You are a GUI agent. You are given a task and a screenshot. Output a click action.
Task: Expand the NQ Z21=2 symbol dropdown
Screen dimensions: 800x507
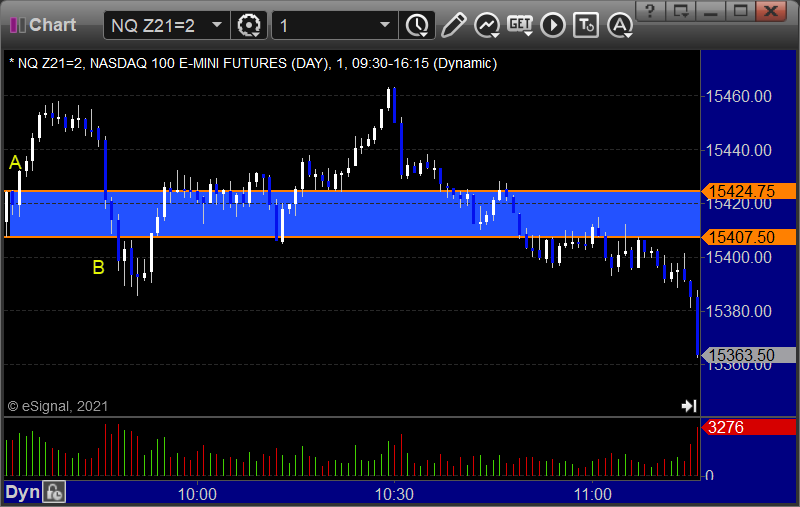pos(217,24)
